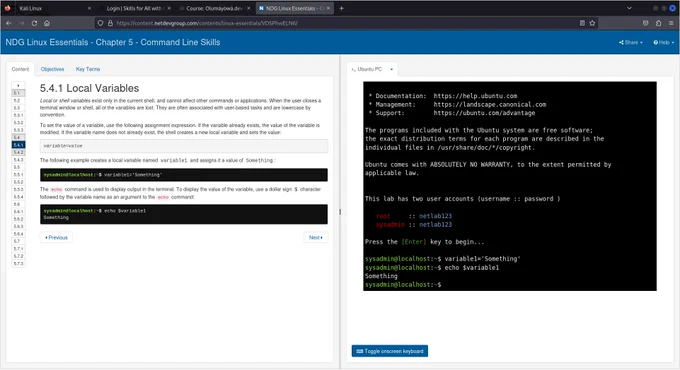The width and height of the screenshot is (680, 370).
Task: Expand the Ubuntu PC tab dropdown arrow
Action: point(392,69)
